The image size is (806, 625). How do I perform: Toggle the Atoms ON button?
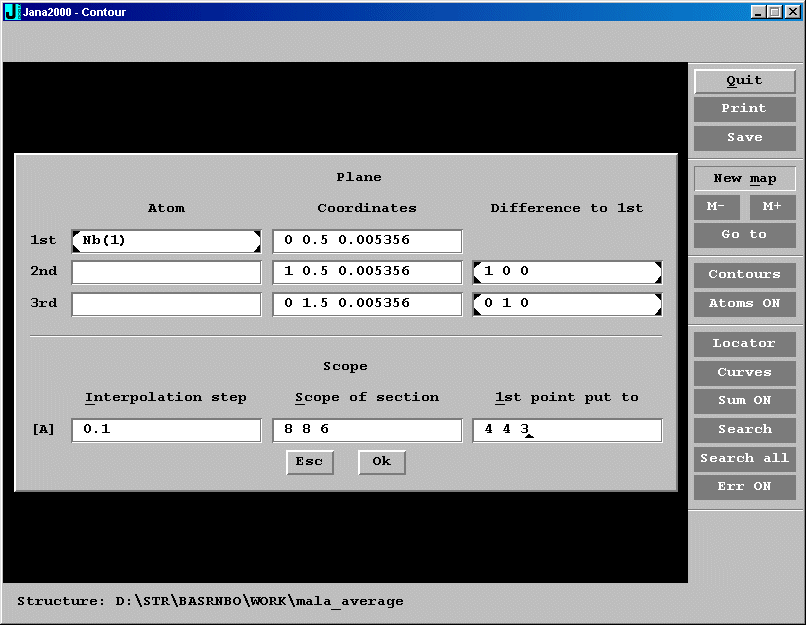tap(744, 304)
